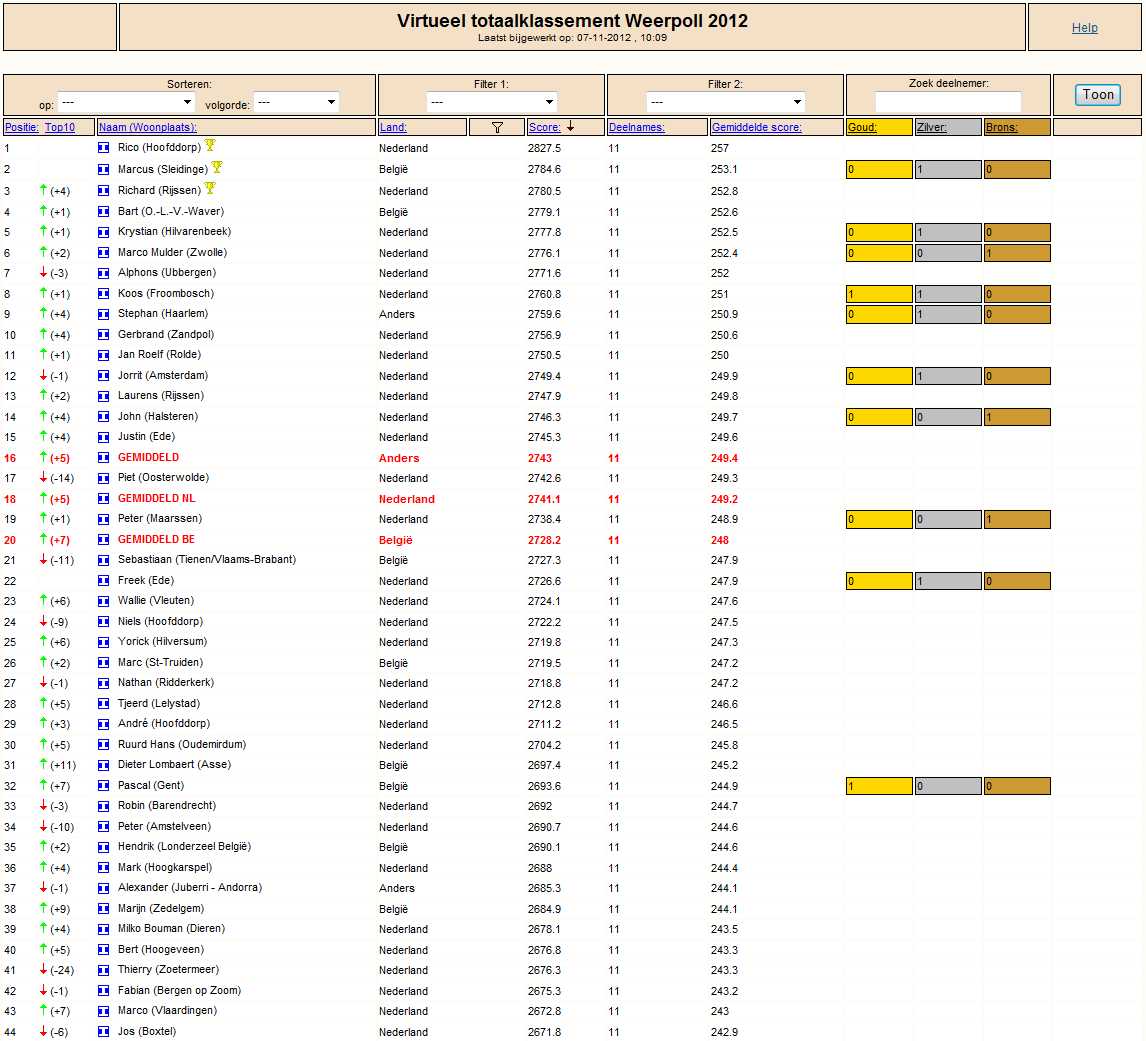Open the blue icon beside Marco Mulder (Zwolle)

(104, 253)
